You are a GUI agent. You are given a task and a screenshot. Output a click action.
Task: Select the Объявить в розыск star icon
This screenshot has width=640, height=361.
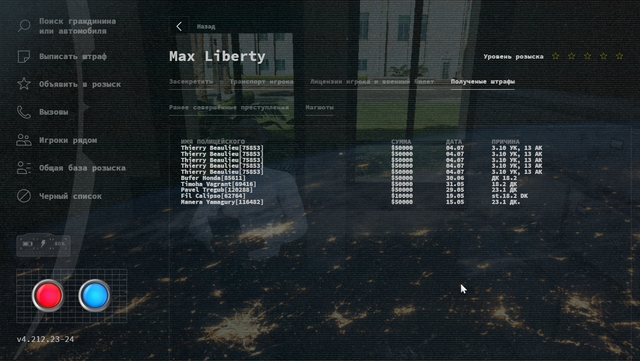[24, 84]
